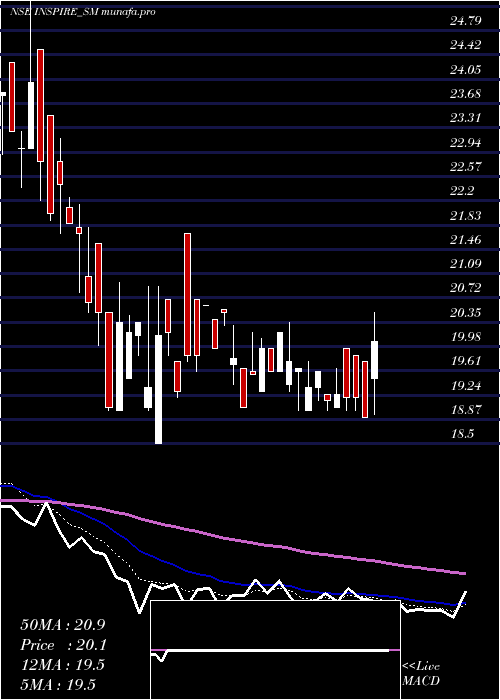Select the 12MA : 19.5 legend text
Image resolution: width=500 pixels, height=700 pixels.
(x=62, y=665)
